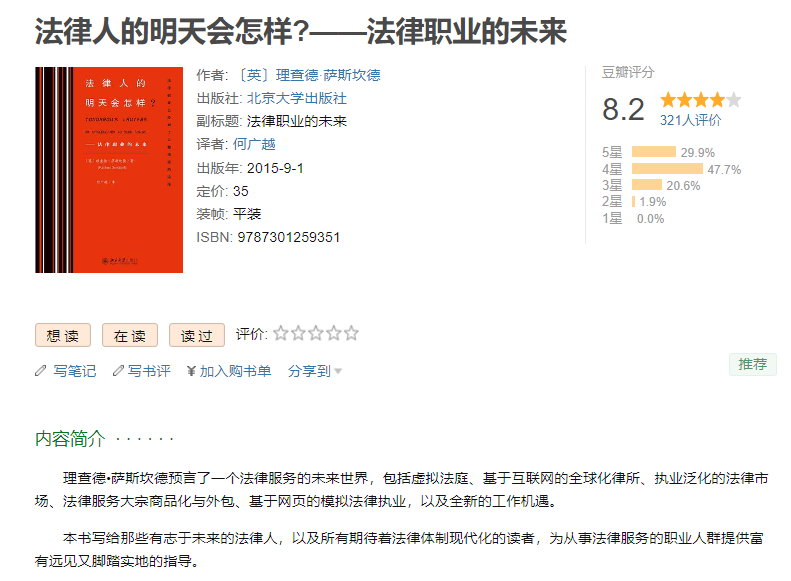Viewport: 791px width, 581px height.
Task: Open publisher link 北京大学出版社
Action: [297, 98]
